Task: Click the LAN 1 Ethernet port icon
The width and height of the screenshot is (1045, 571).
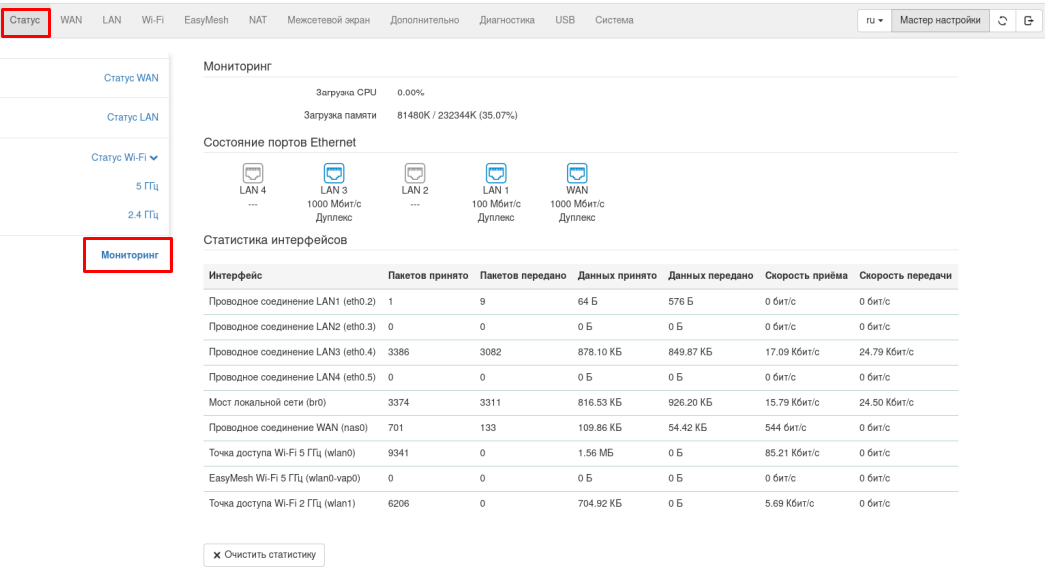Action: click(496, 172)
